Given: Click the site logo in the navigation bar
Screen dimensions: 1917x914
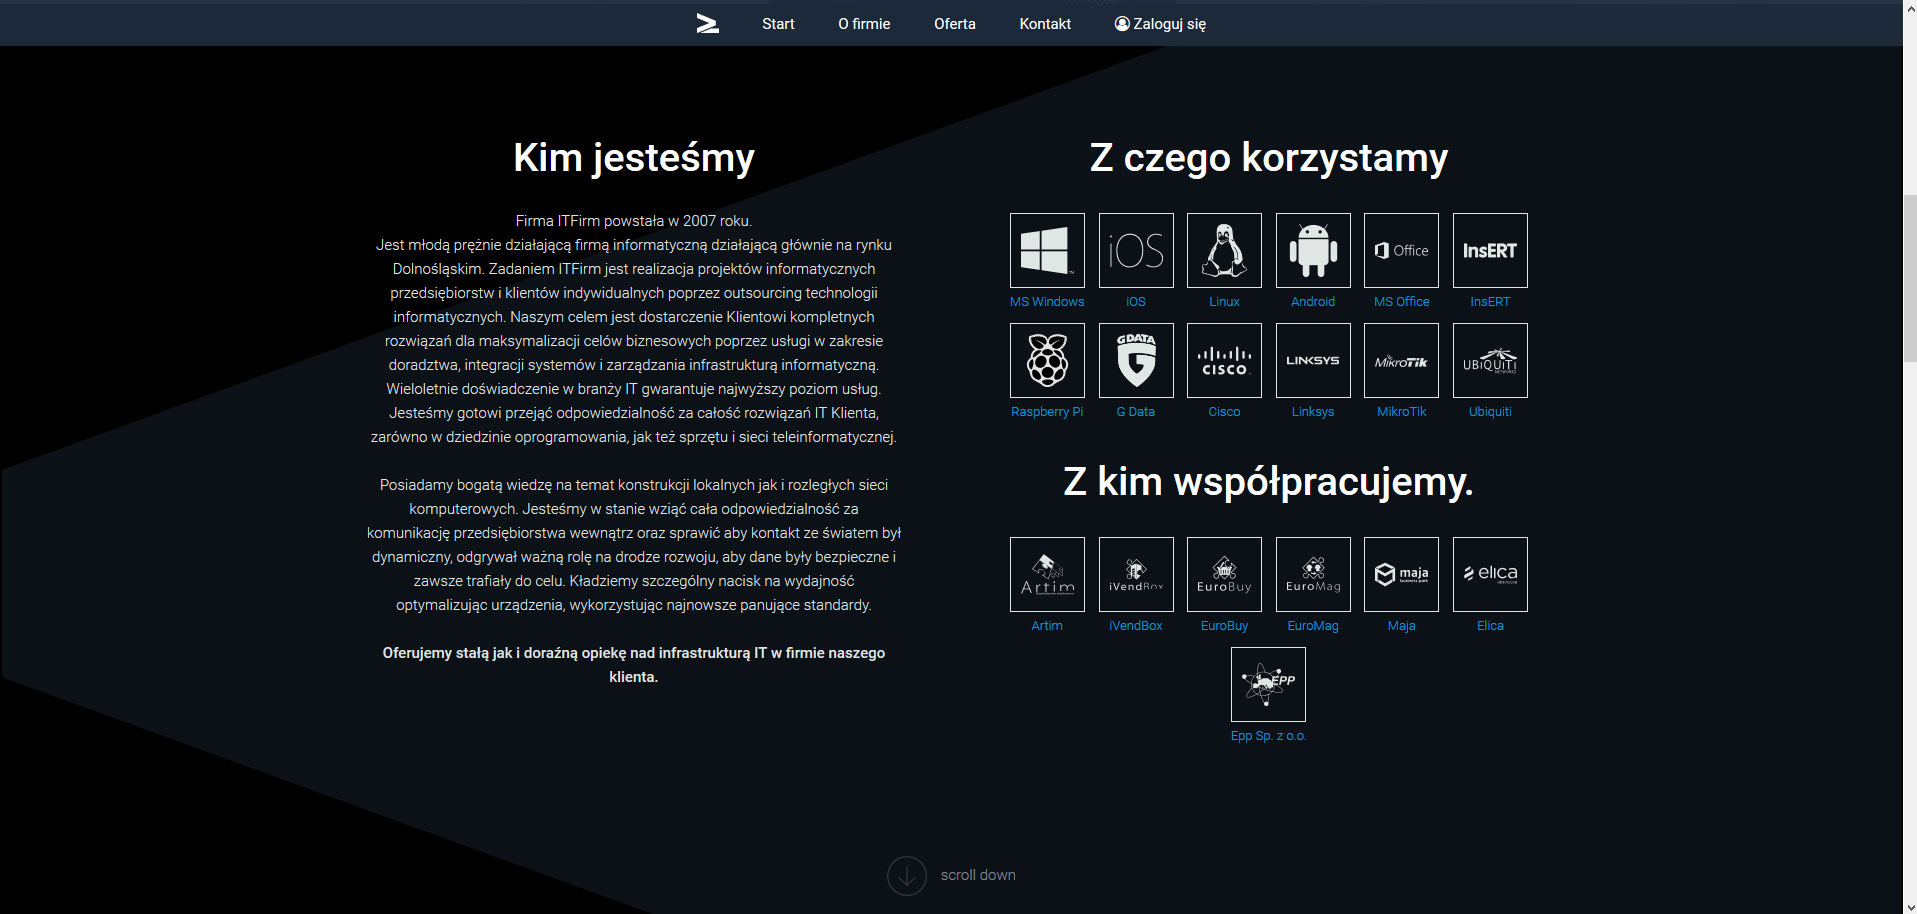Looking at the screenshot, I should (x=708, y=24).
